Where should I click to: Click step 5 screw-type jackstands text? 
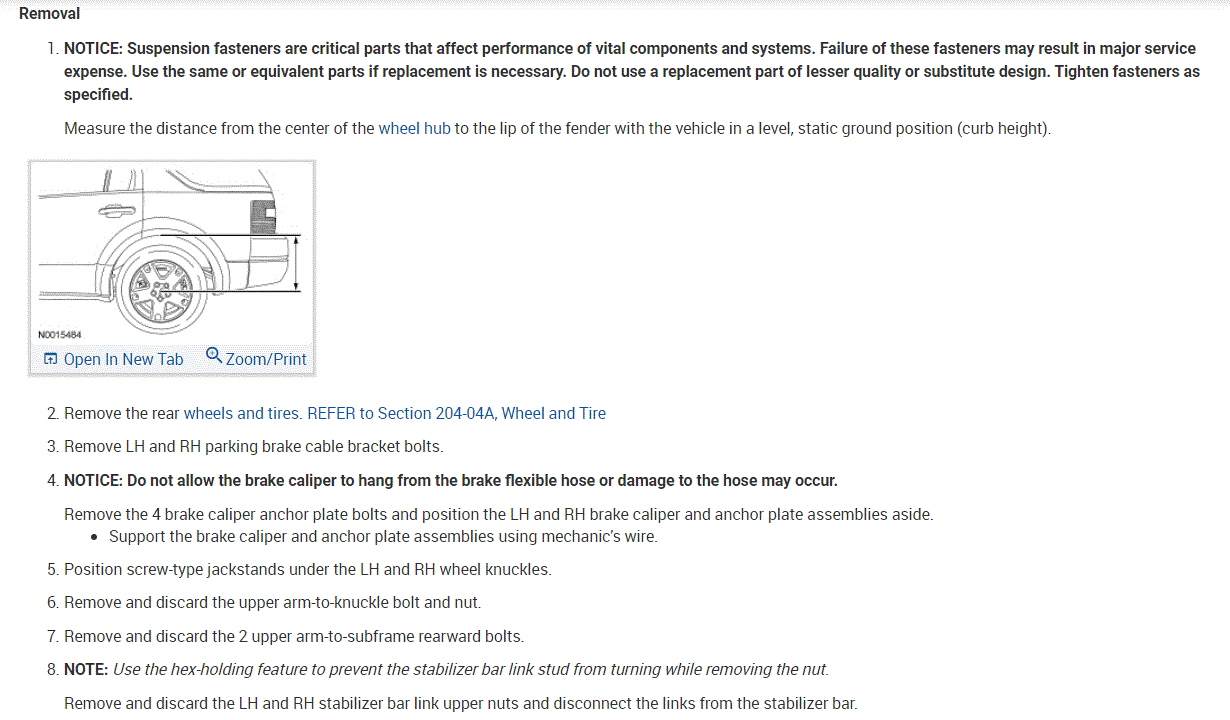307,569
